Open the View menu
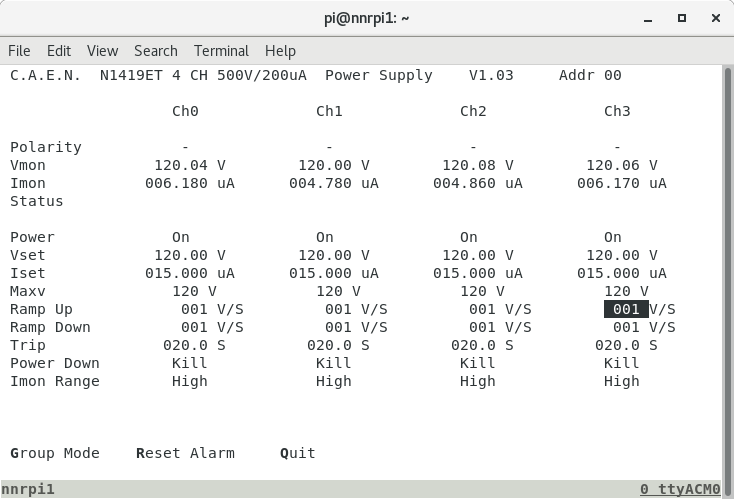Viewport: 734px width, 499px height. (x=102, y=51)
